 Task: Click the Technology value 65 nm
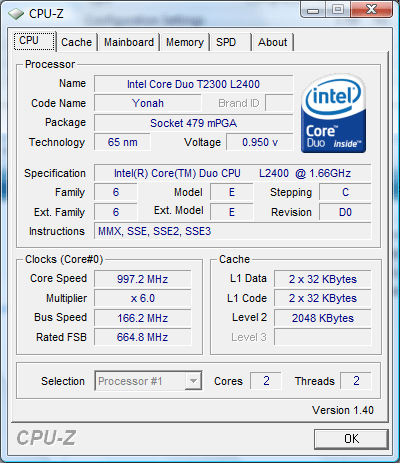(x=122, y=142)
